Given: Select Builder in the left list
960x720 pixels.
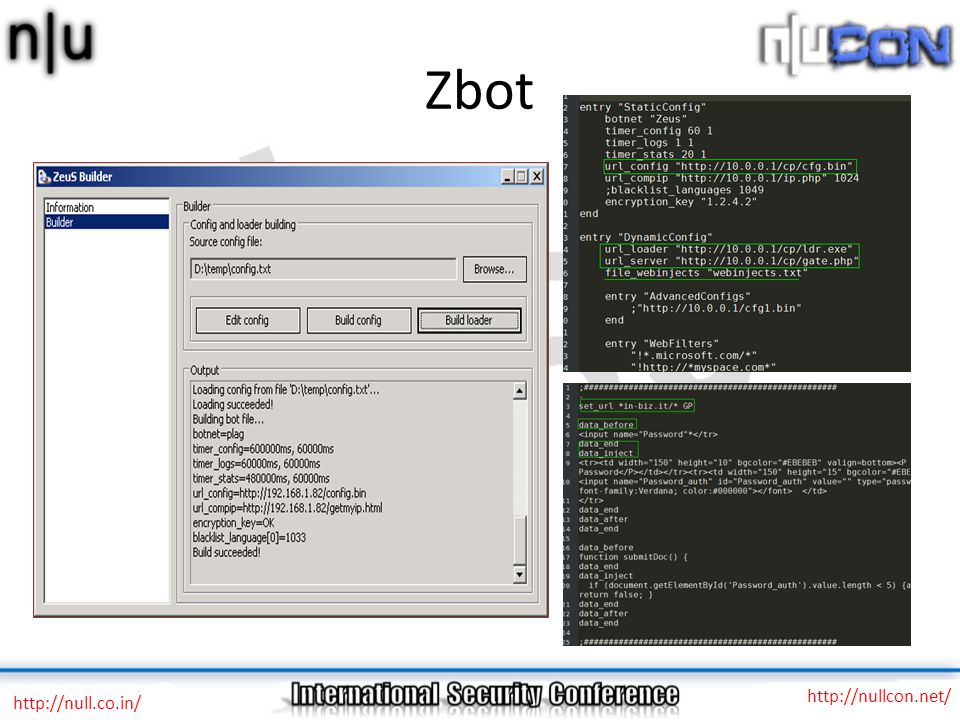Looking at the screenshot, I should pos(106,222).
